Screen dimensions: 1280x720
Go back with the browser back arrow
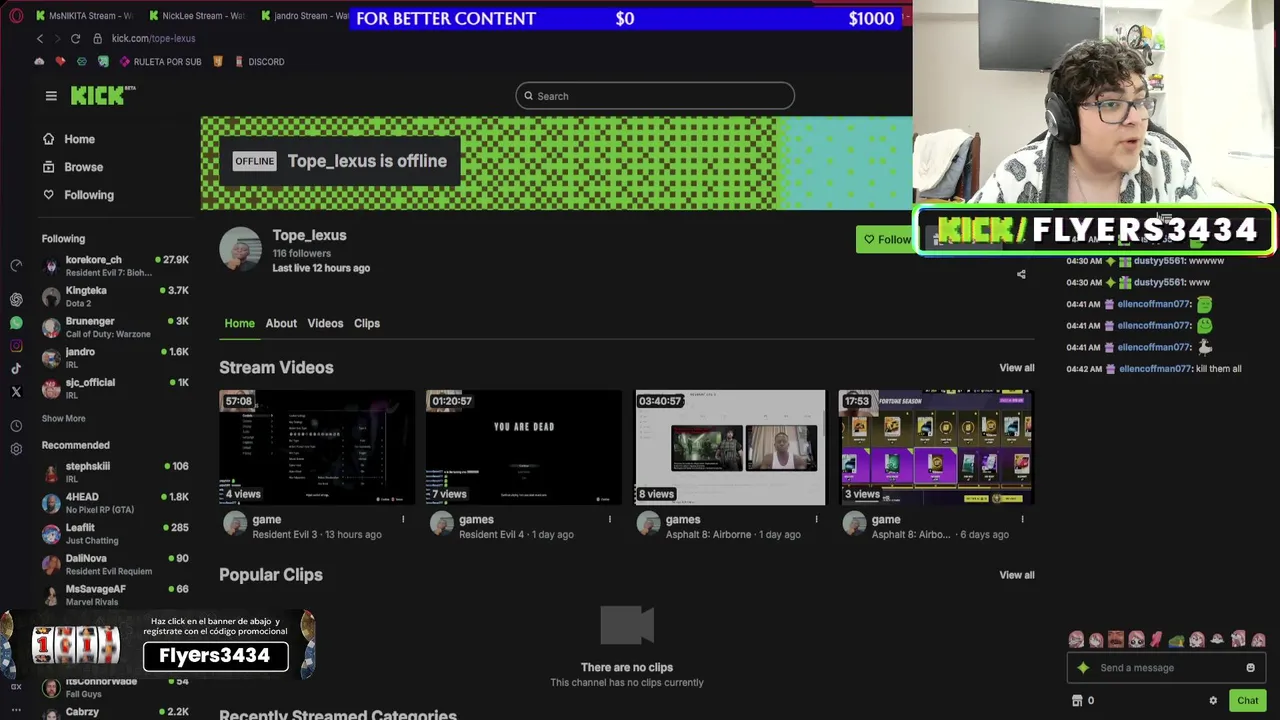tap(40, 38)
